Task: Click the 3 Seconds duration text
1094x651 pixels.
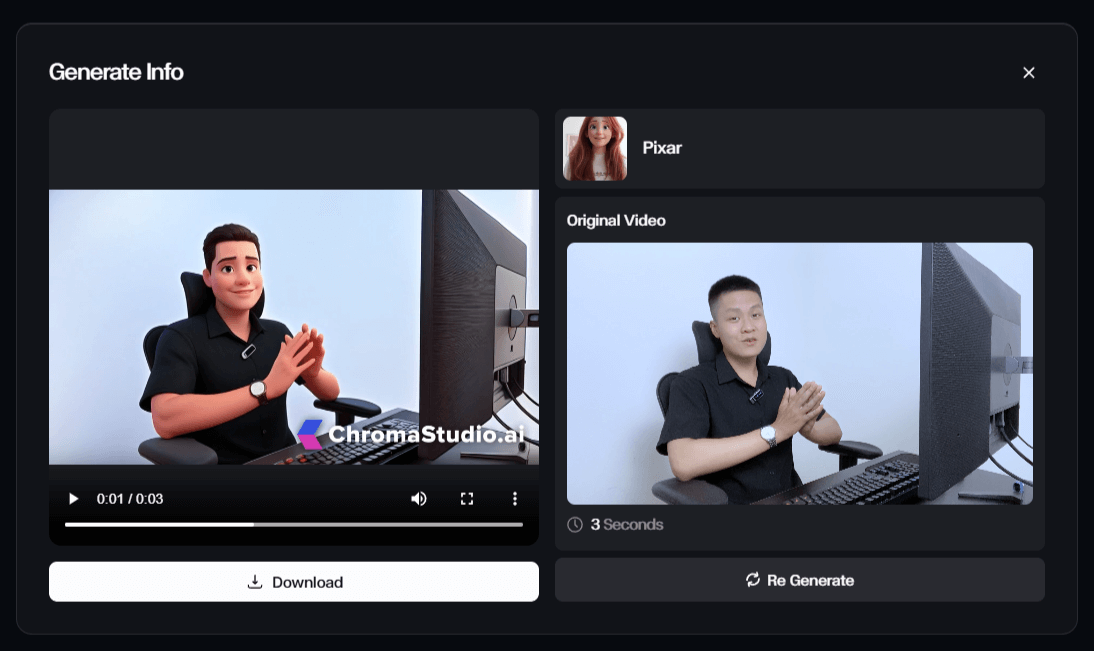Action: 627,525
